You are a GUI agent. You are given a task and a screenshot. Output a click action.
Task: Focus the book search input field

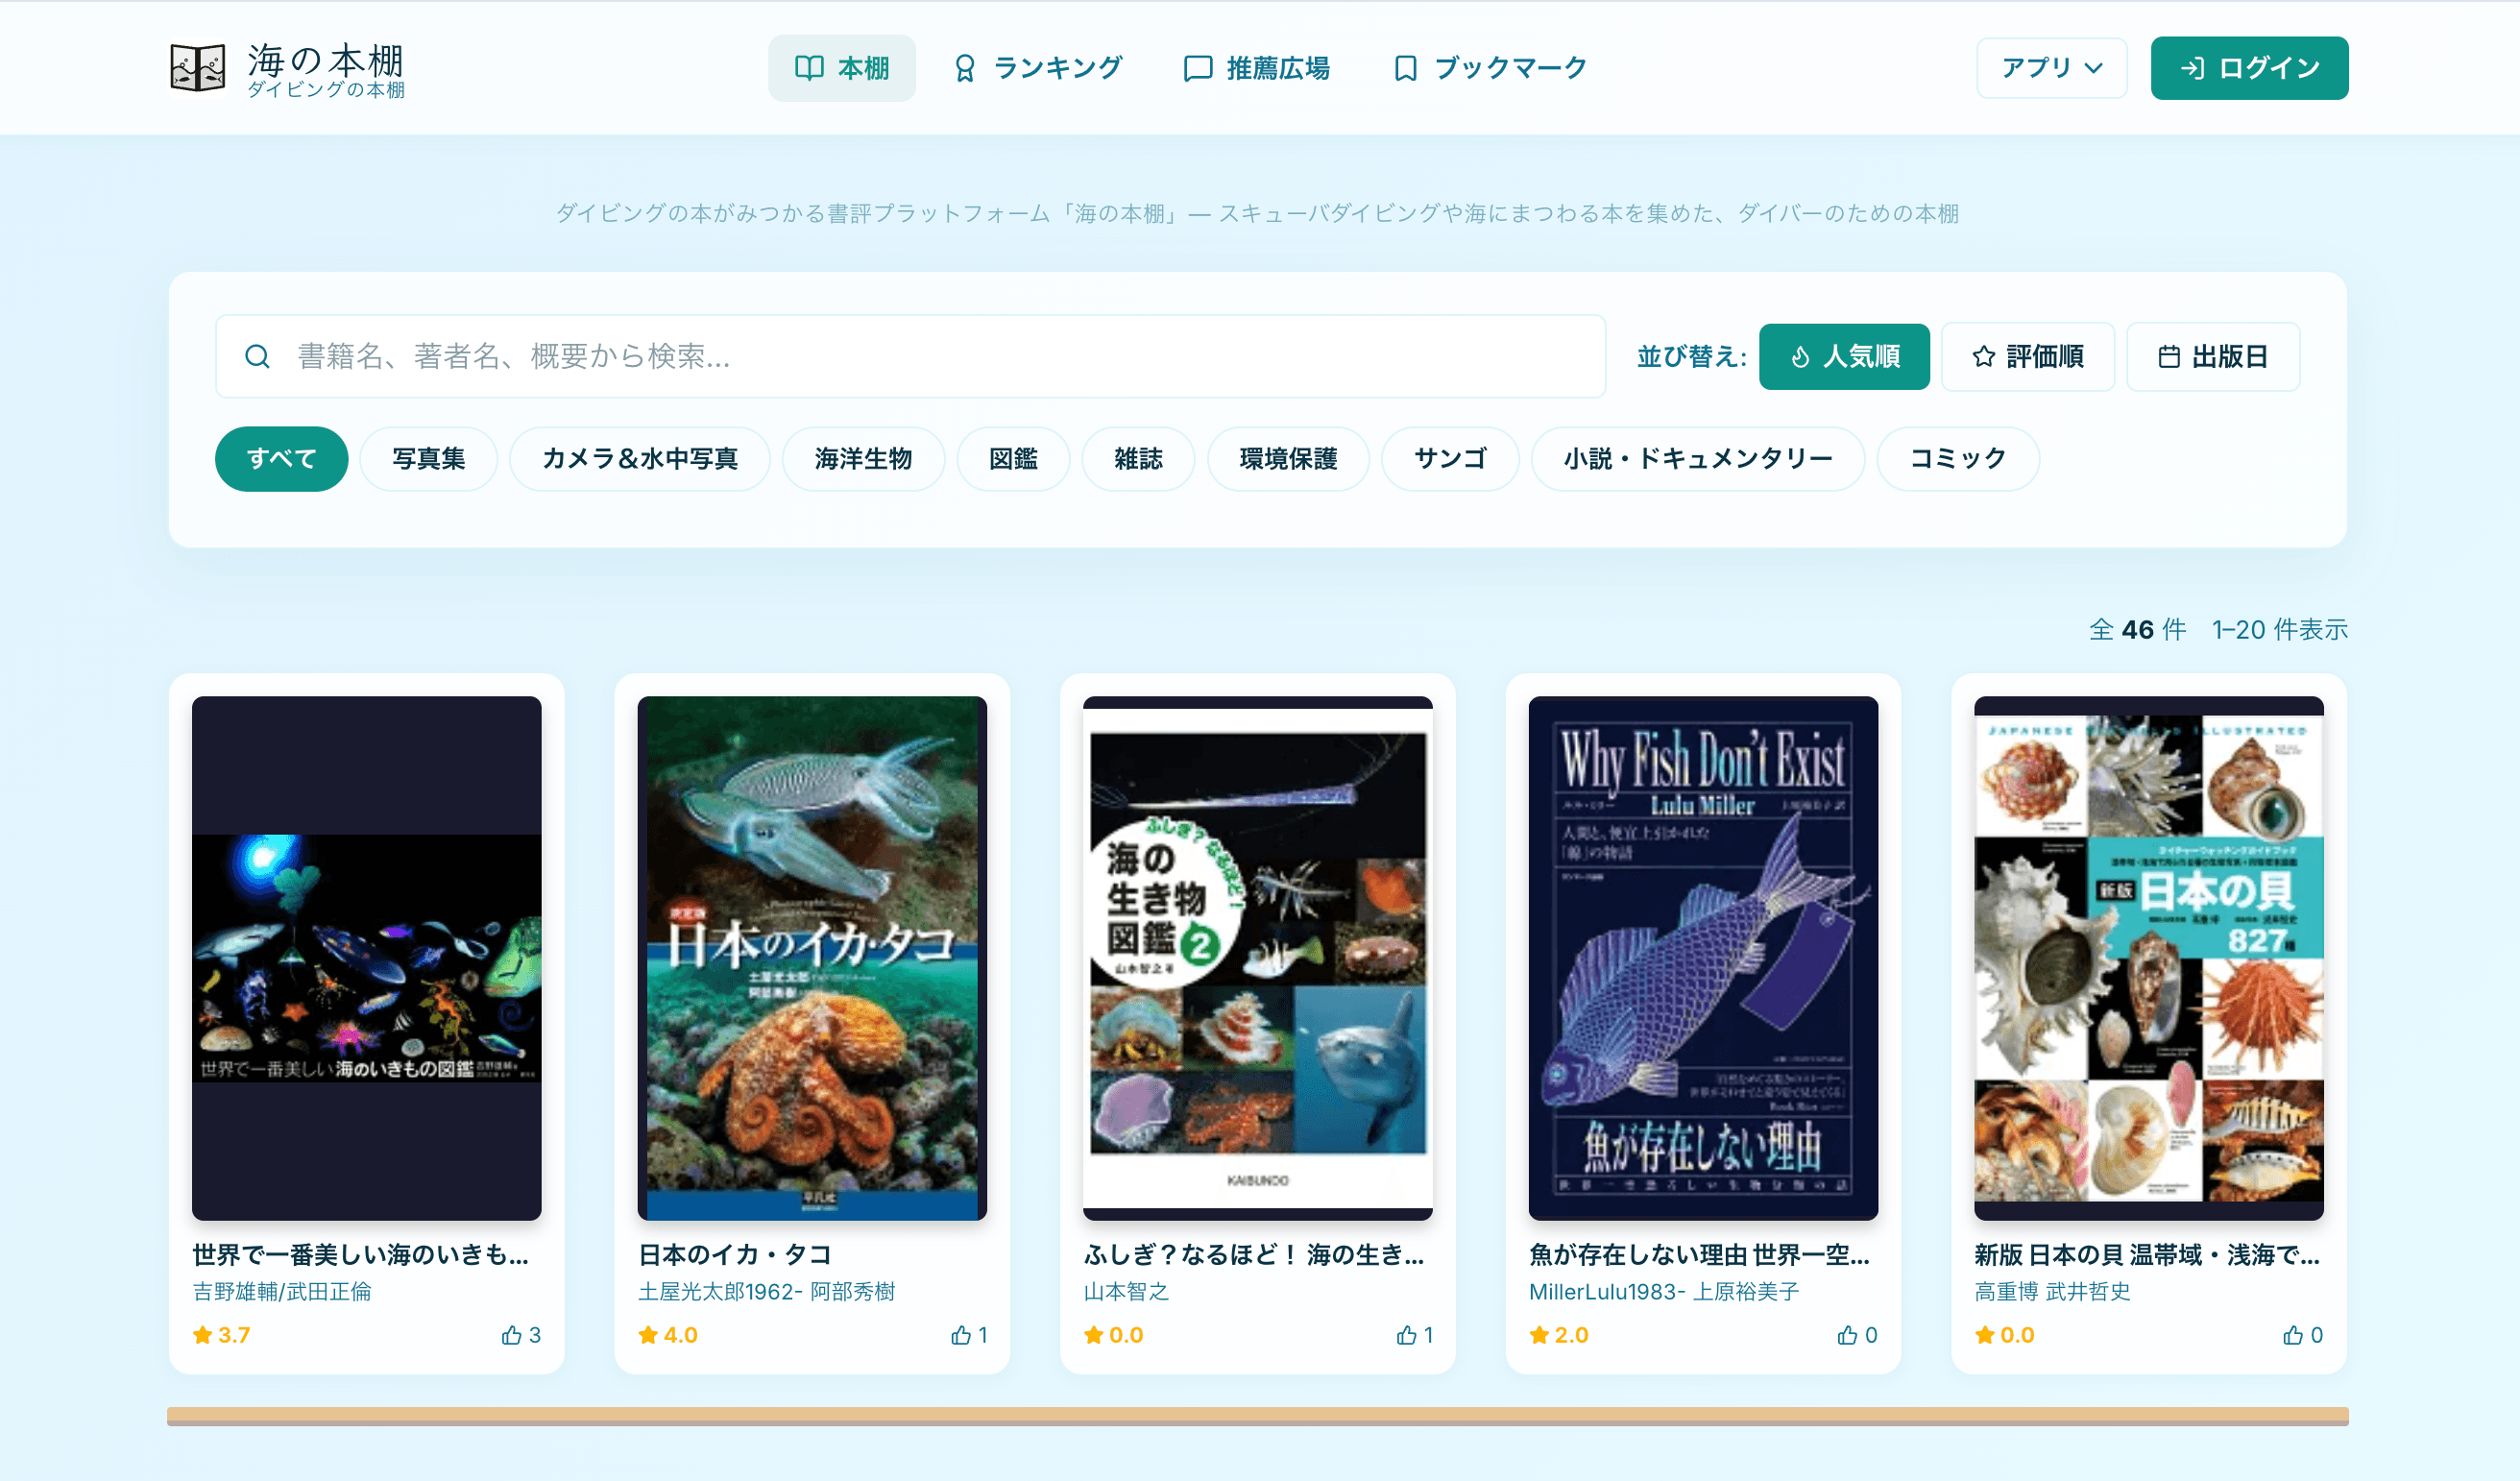point(910,356)
